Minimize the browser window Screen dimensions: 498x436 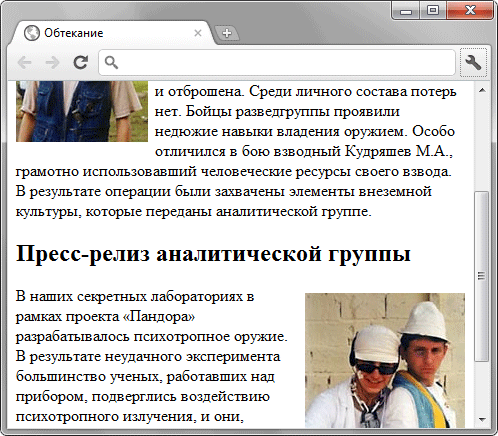point(406,11)
